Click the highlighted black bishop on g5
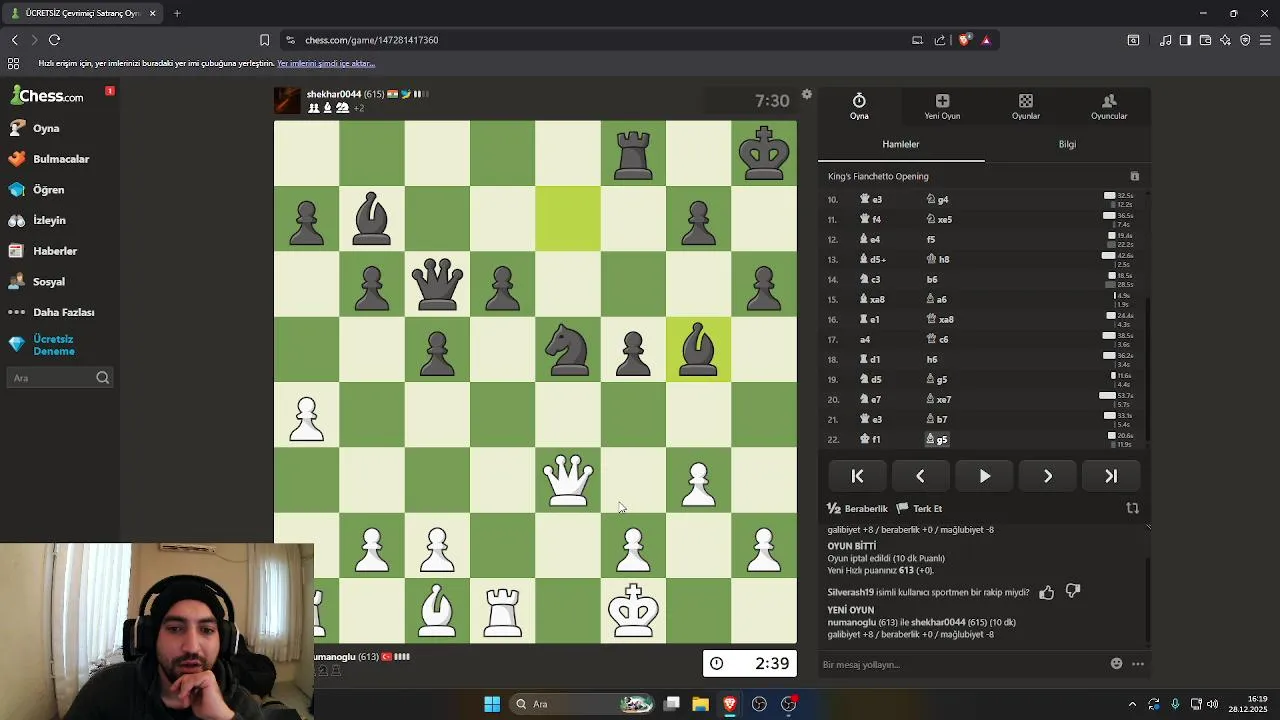This screenshot has width=1280, height=720. pyautogui.click(x=698, y=349)
